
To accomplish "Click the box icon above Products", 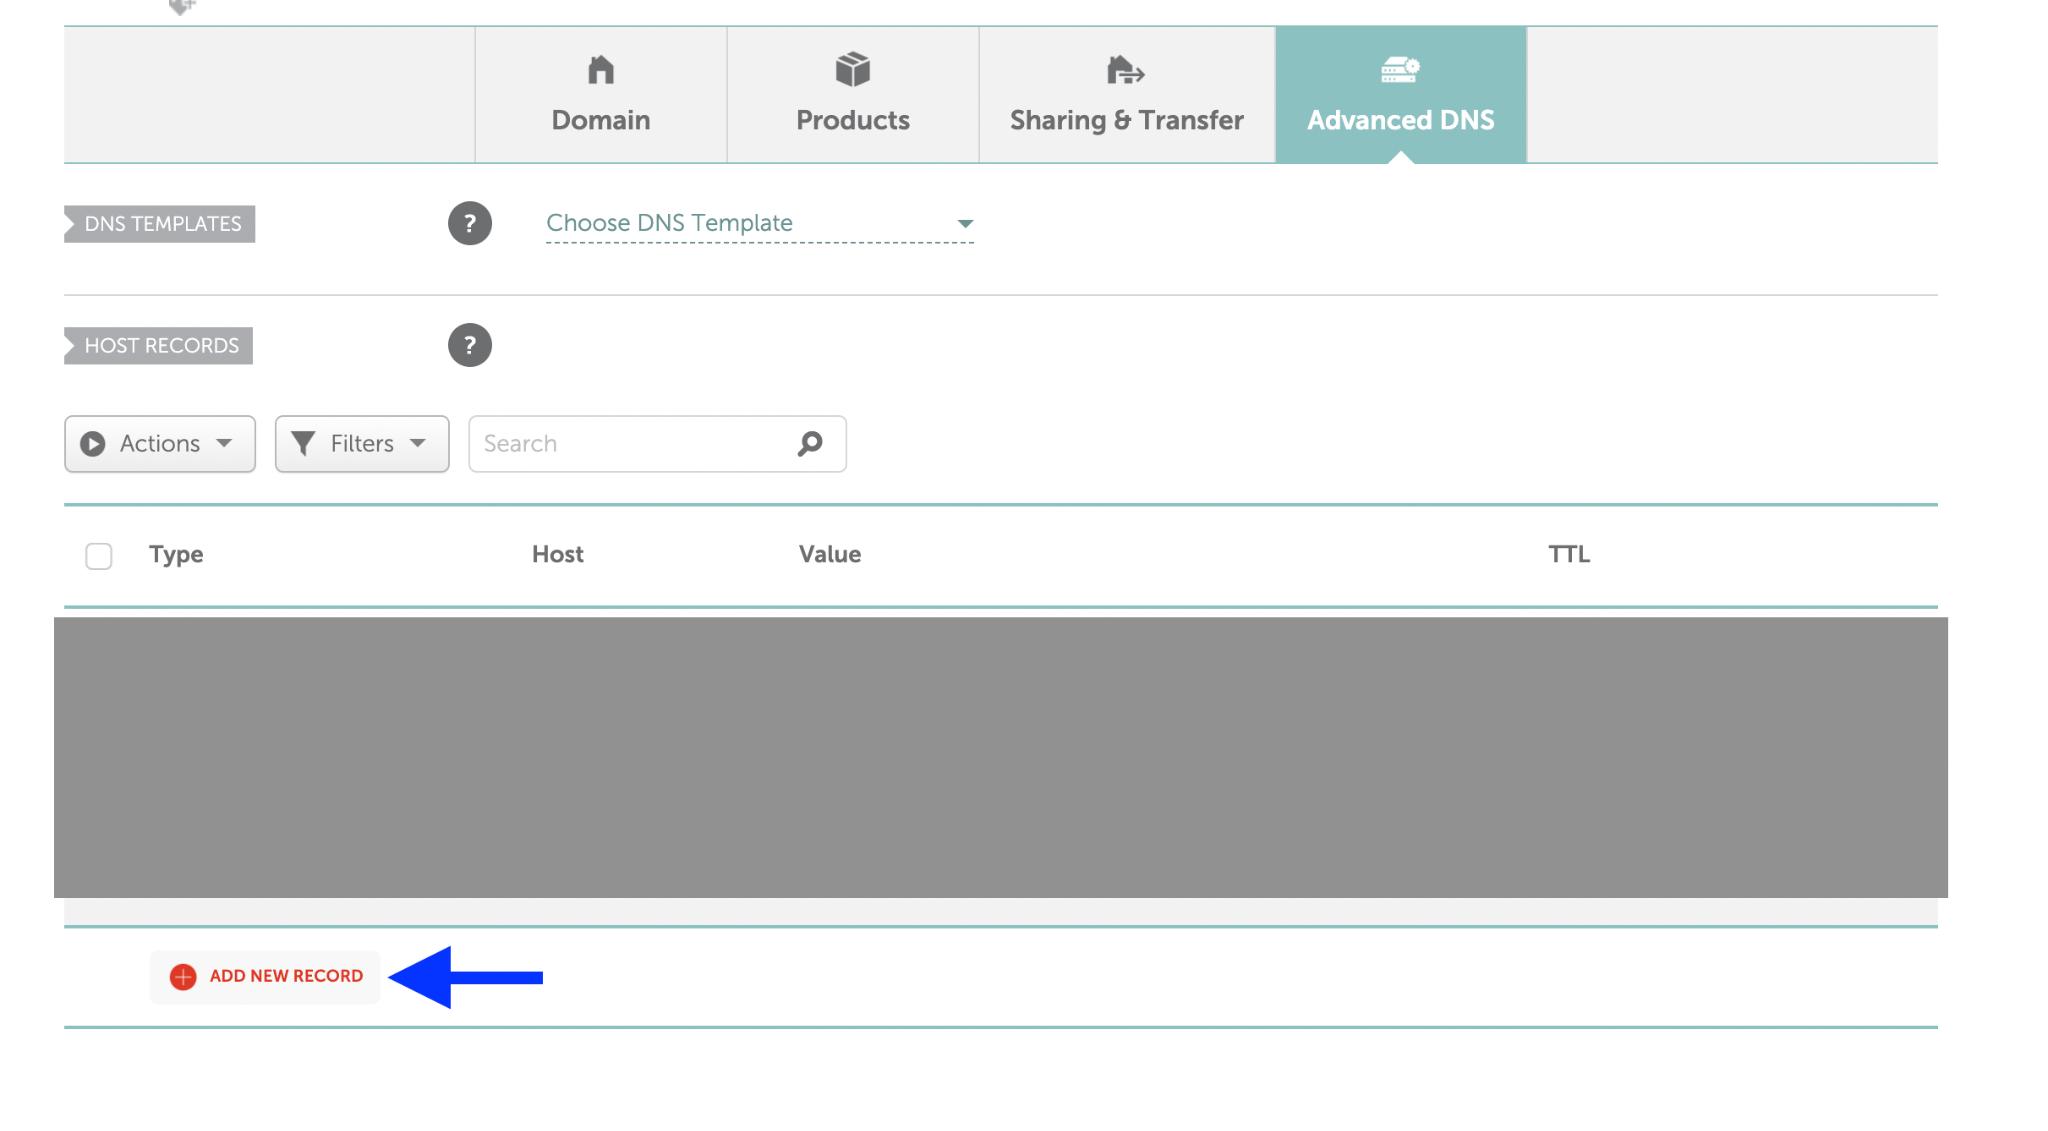I will (852, 70).
